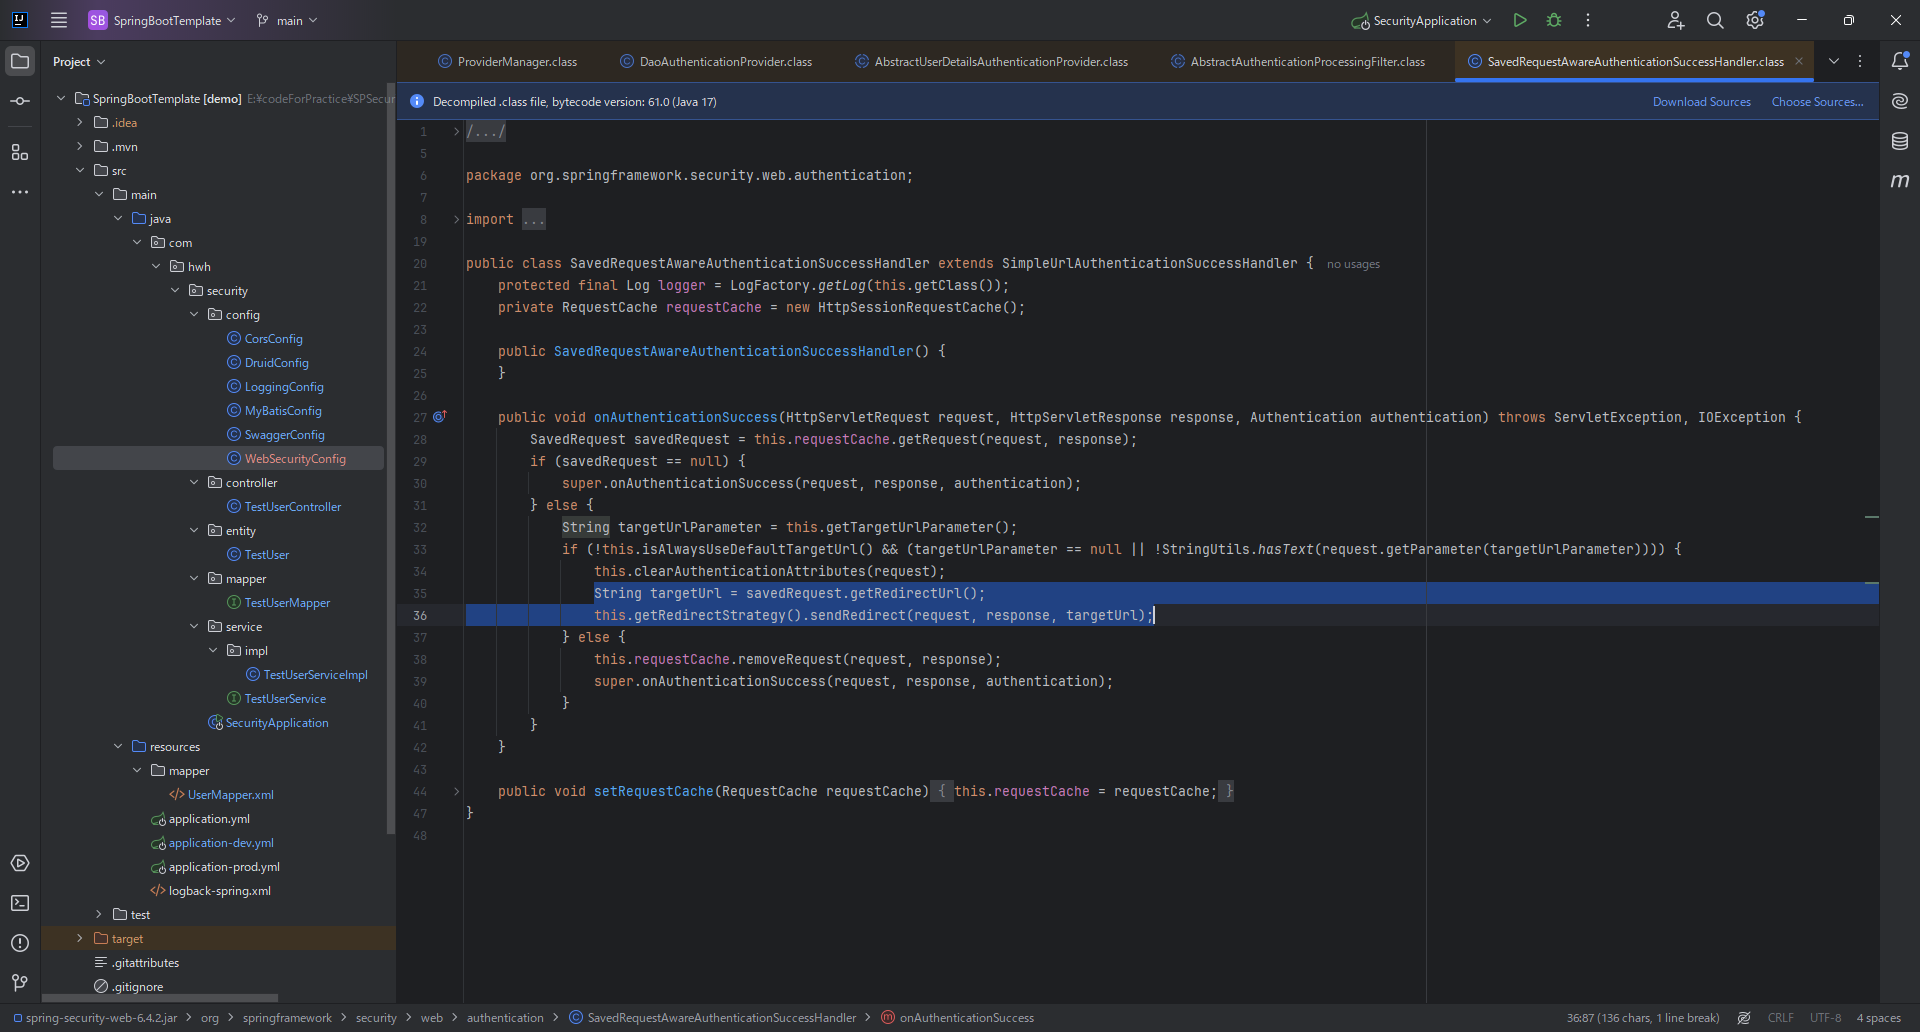Open the Database tool window icon
Viewport: 1920px width, 1032px height.
[1900, 141]
